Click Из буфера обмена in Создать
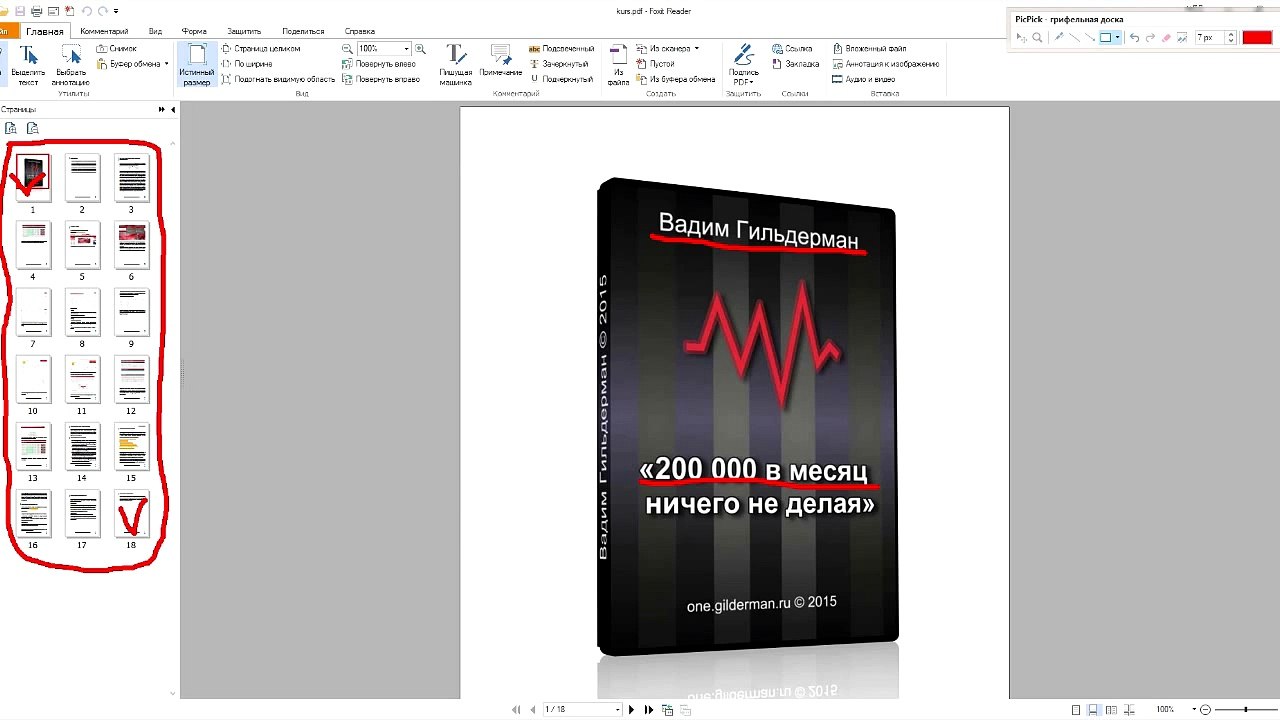This screenshot has height=720, width=1280. tap(676, 79)
